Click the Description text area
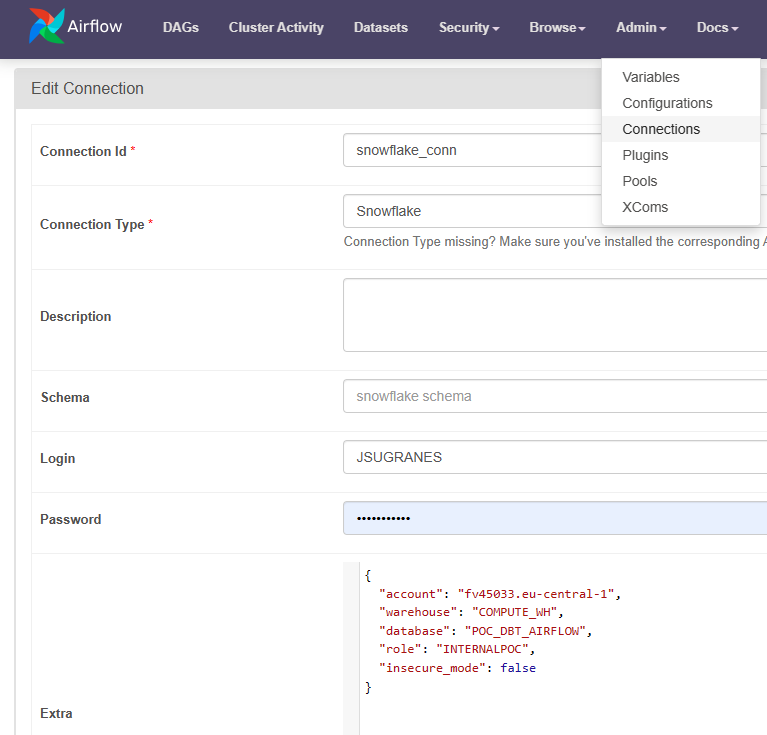This screenshot has height=735, width=767. coord(555,315)
